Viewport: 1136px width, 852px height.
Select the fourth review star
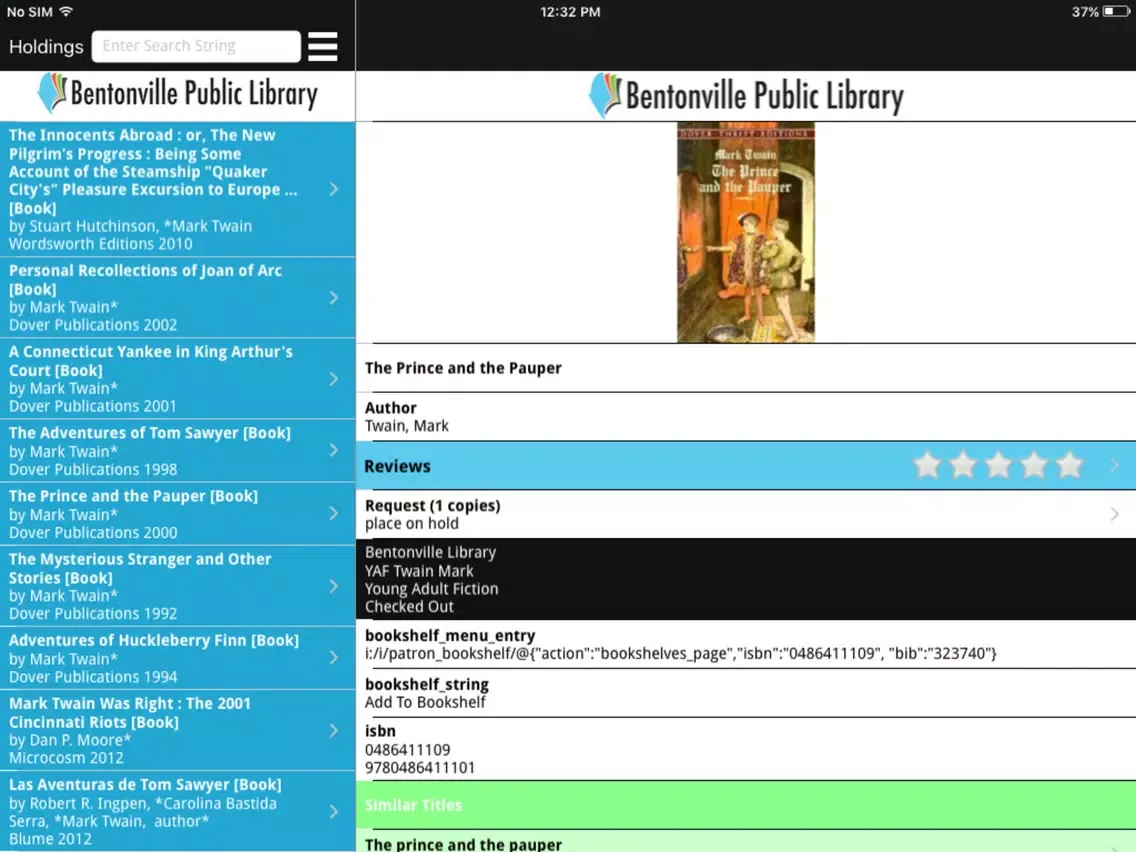pyautogui.click(x=1034, y=465)
